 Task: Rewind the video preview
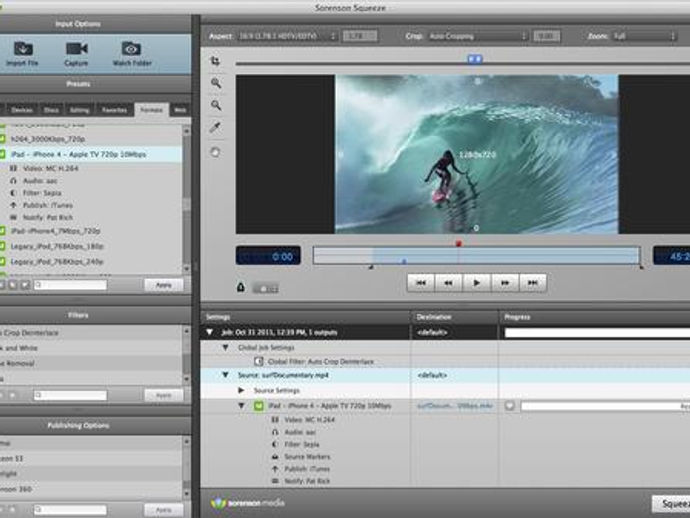pos(448,283)
